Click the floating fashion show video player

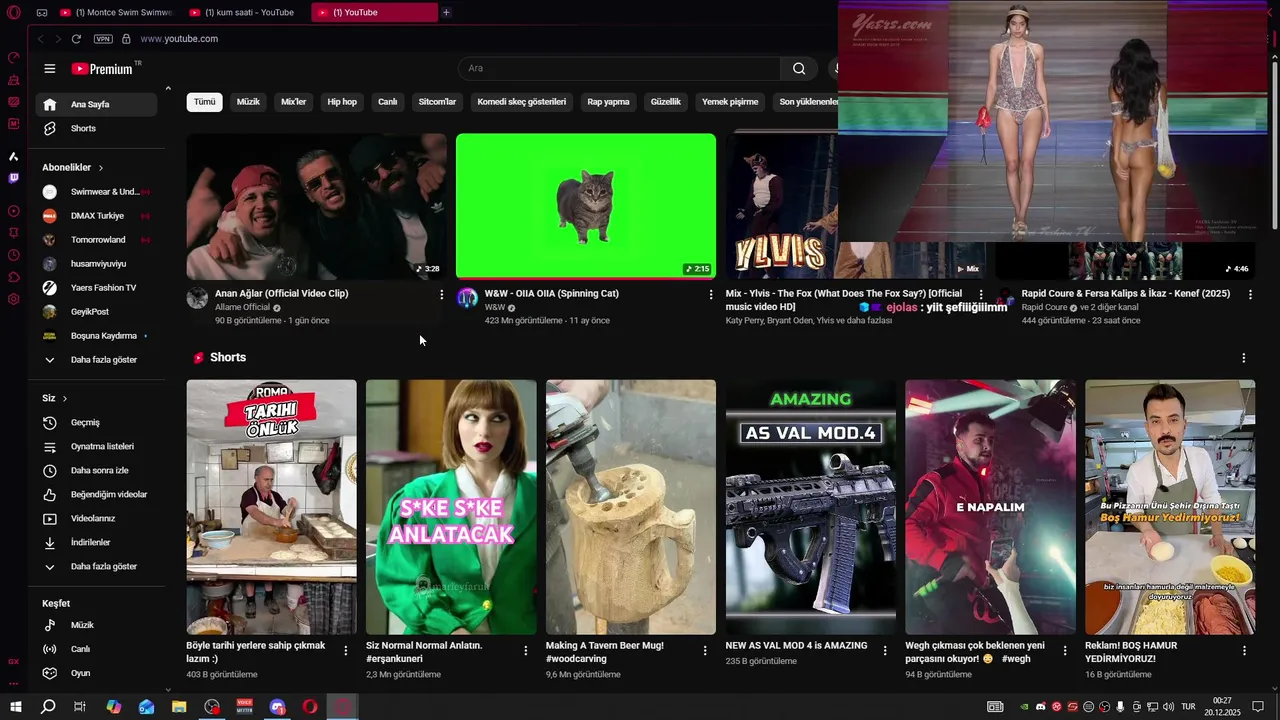tap(1052, 121)
